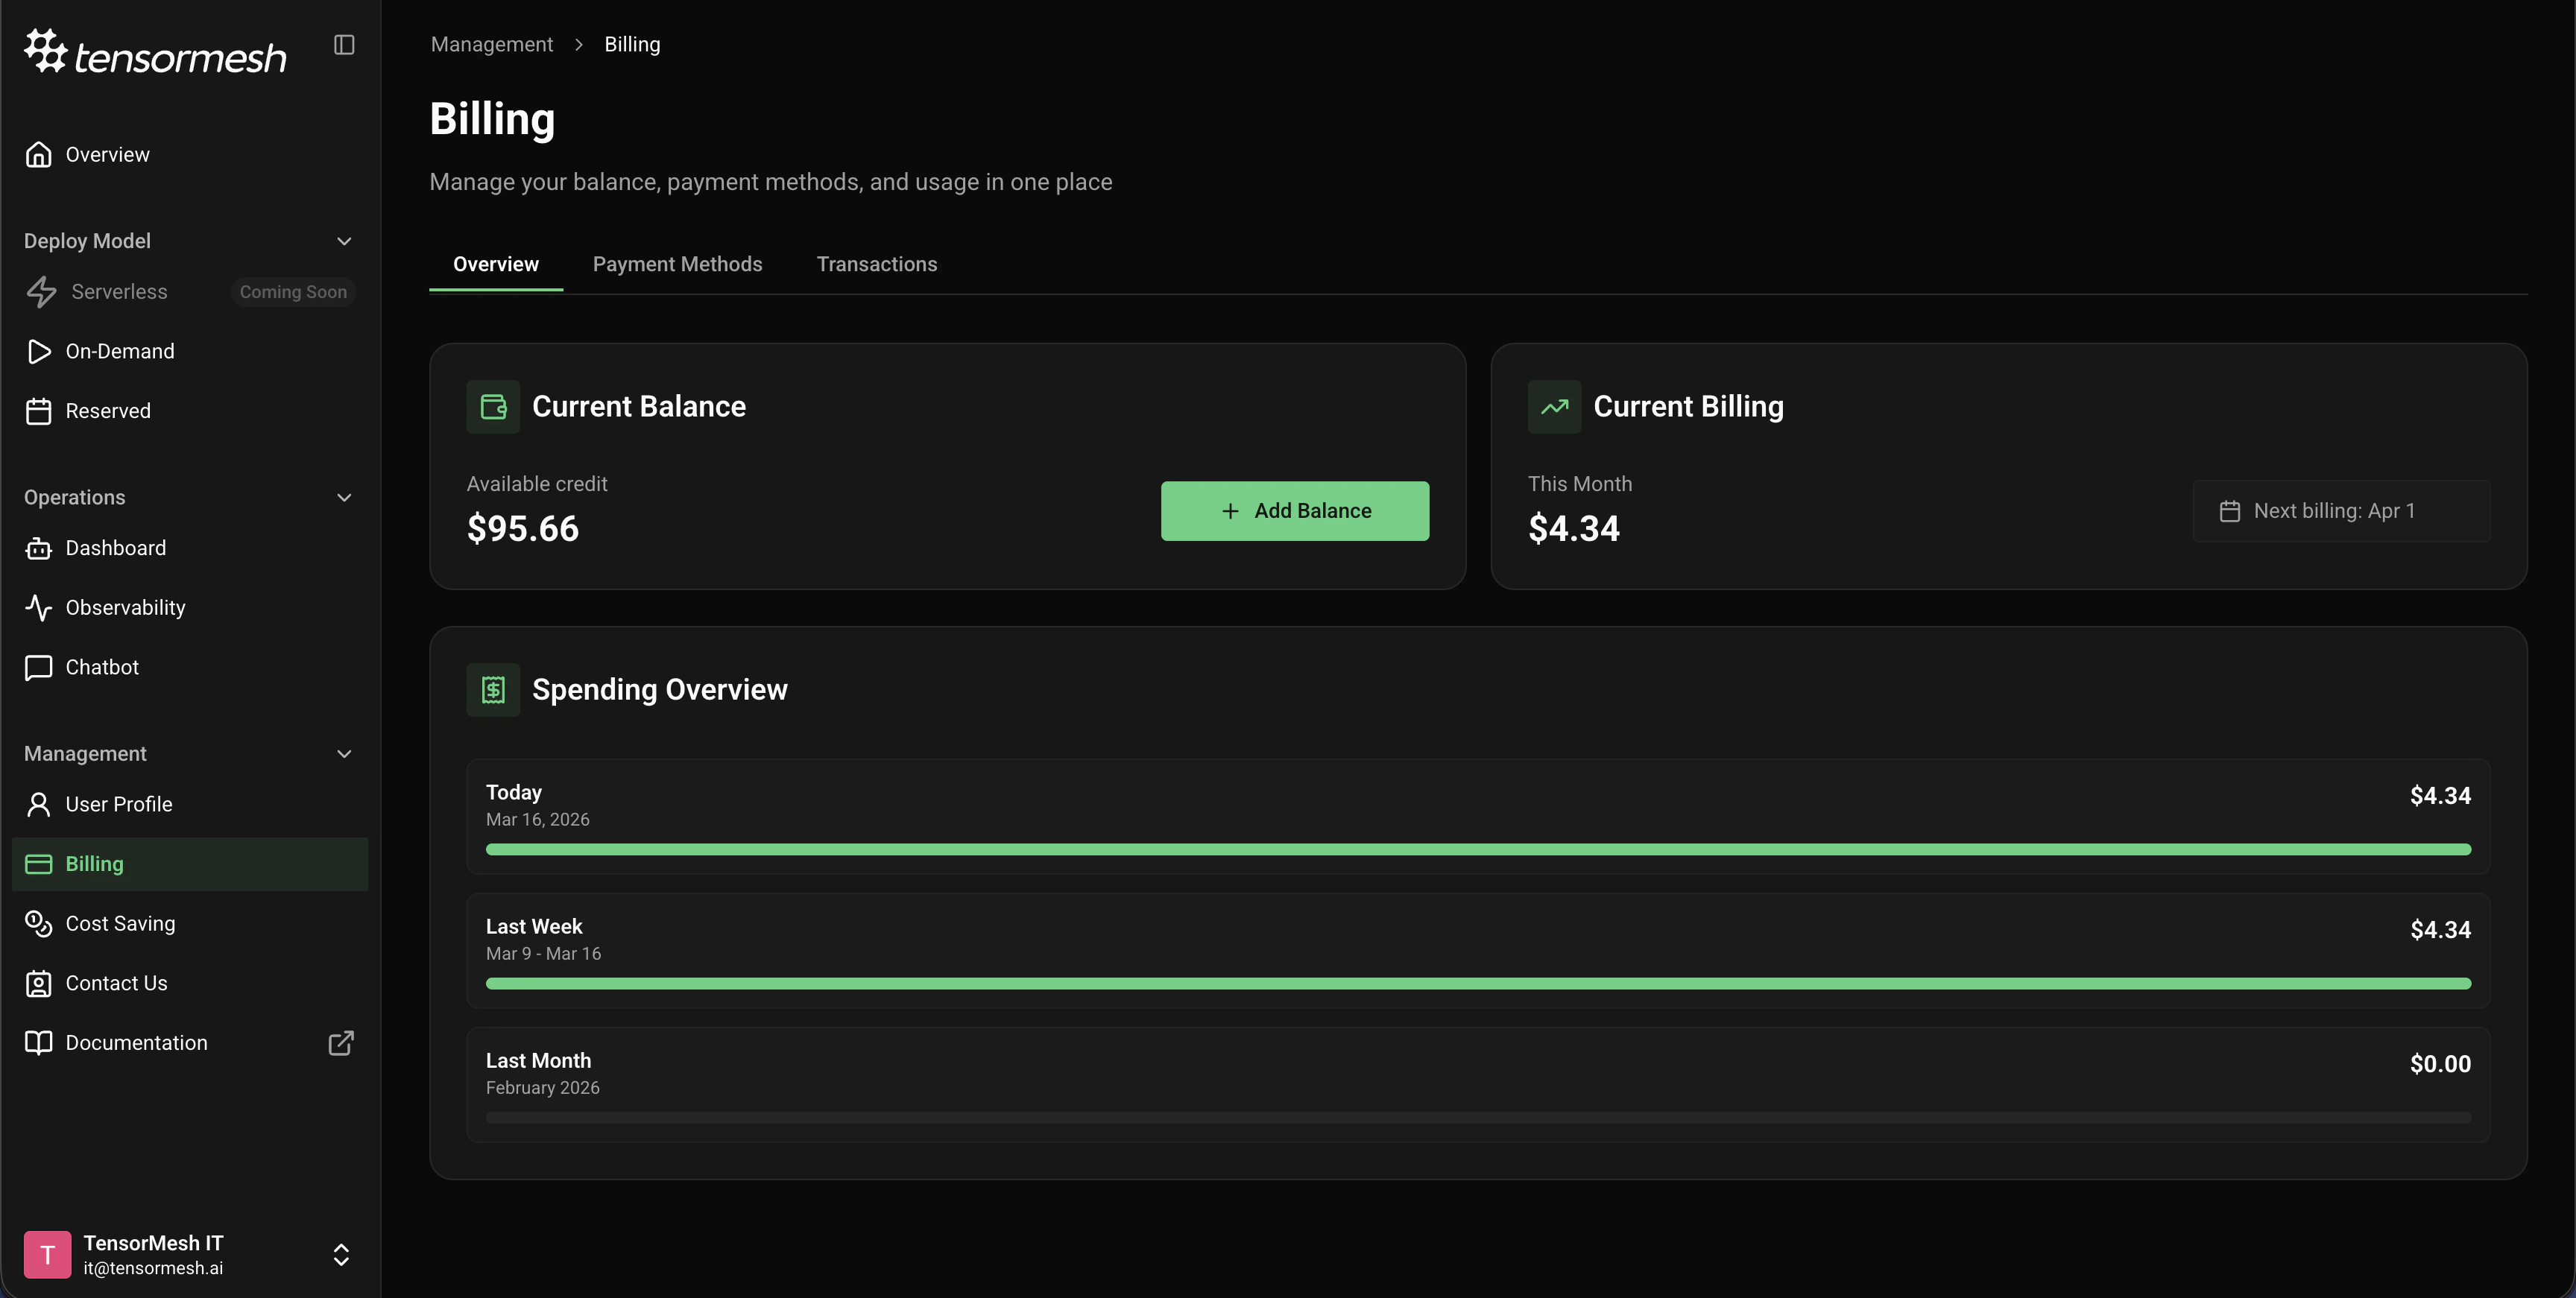Collapse the Operations section
This screenshot has height=1298, width=2576.
click(344, 497)
